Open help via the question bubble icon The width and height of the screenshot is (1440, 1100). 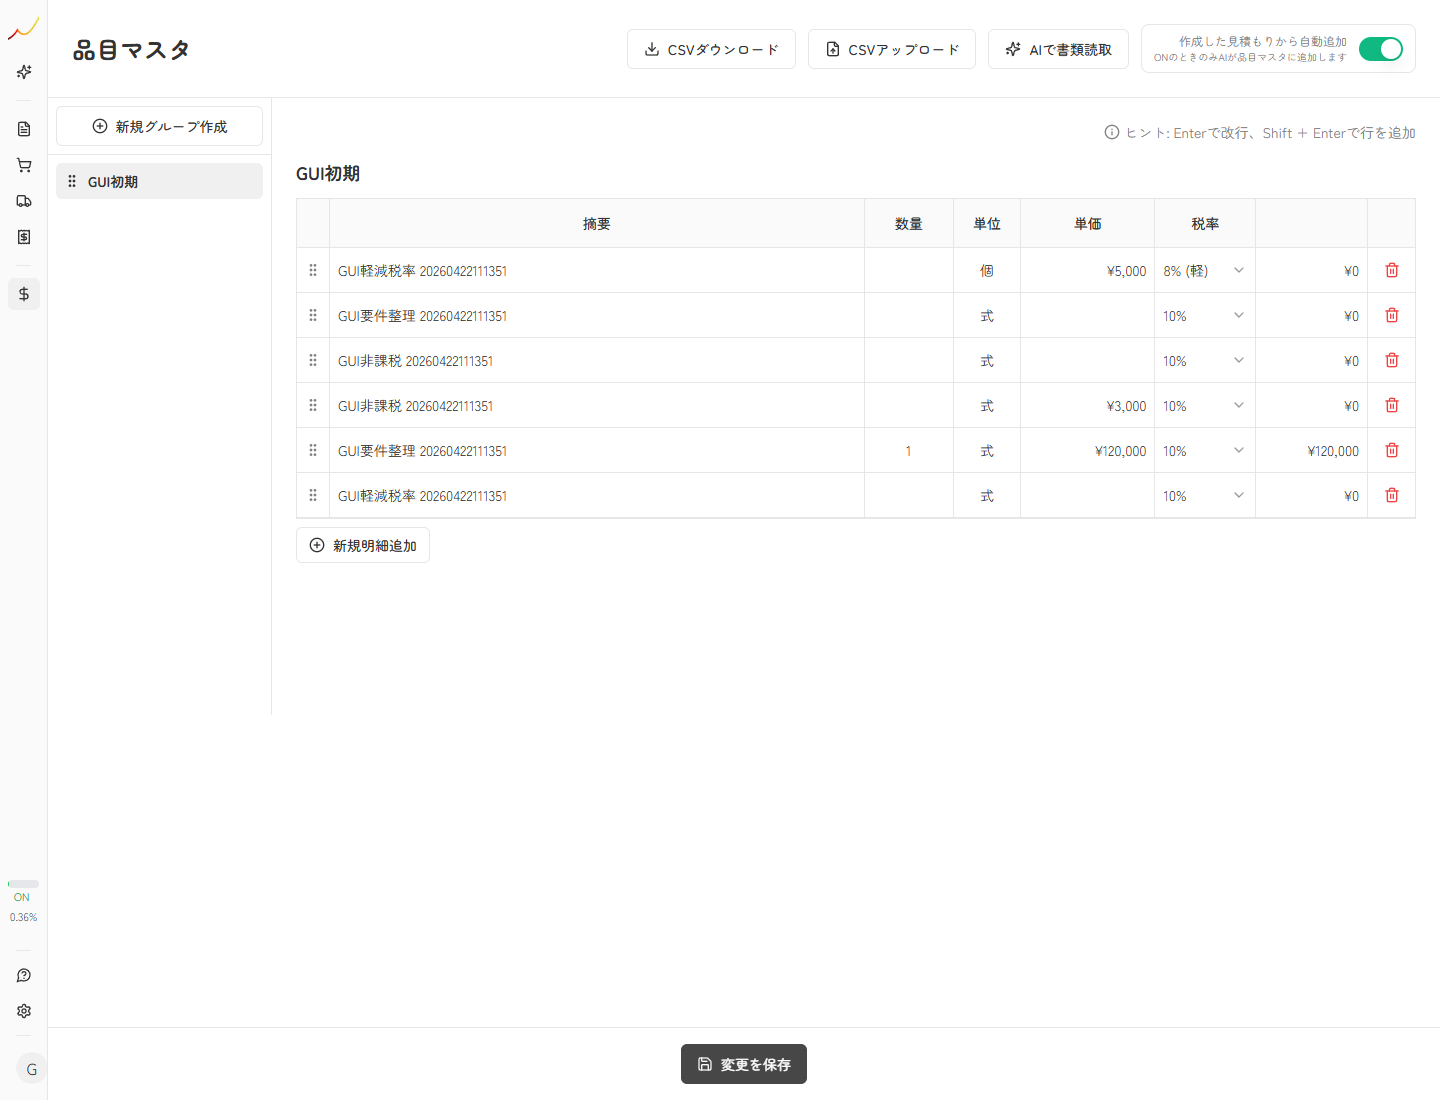tap(23, 975)
